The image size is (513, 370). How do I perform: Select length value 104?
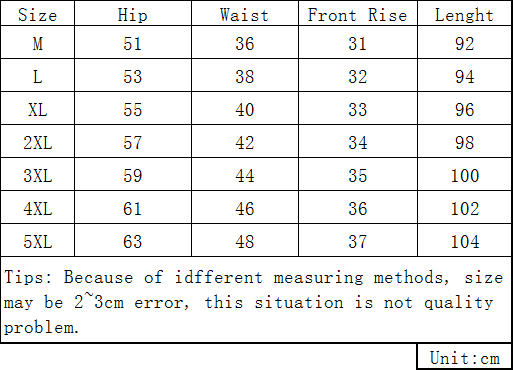pyautogui.click(x=464, y=241)
